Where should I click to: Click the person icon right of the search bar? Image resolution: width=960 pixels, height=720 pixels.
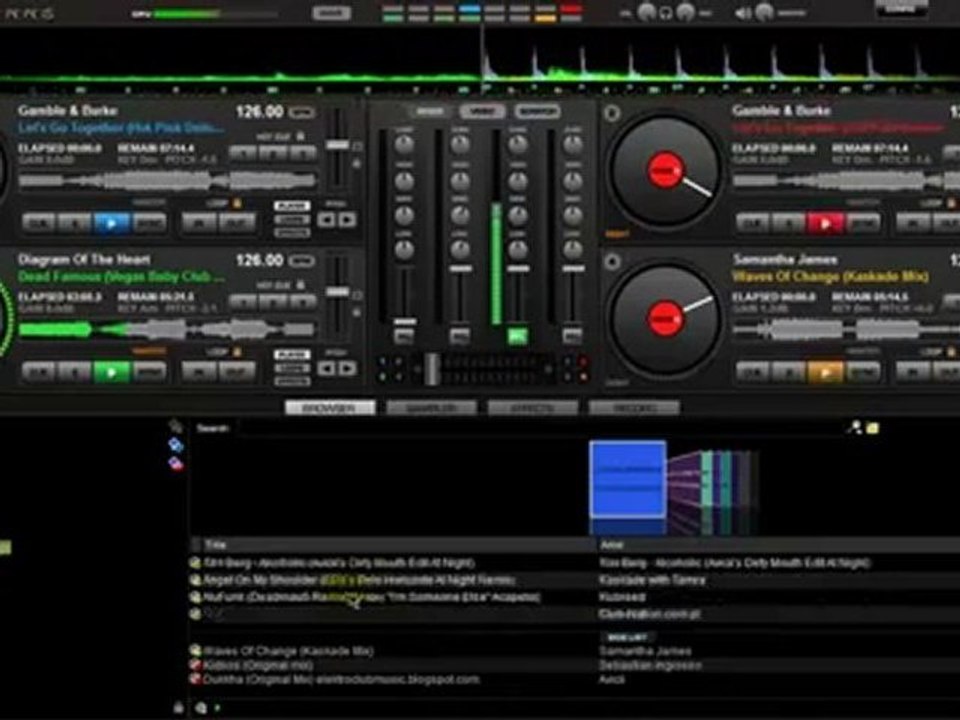point(854,427)
